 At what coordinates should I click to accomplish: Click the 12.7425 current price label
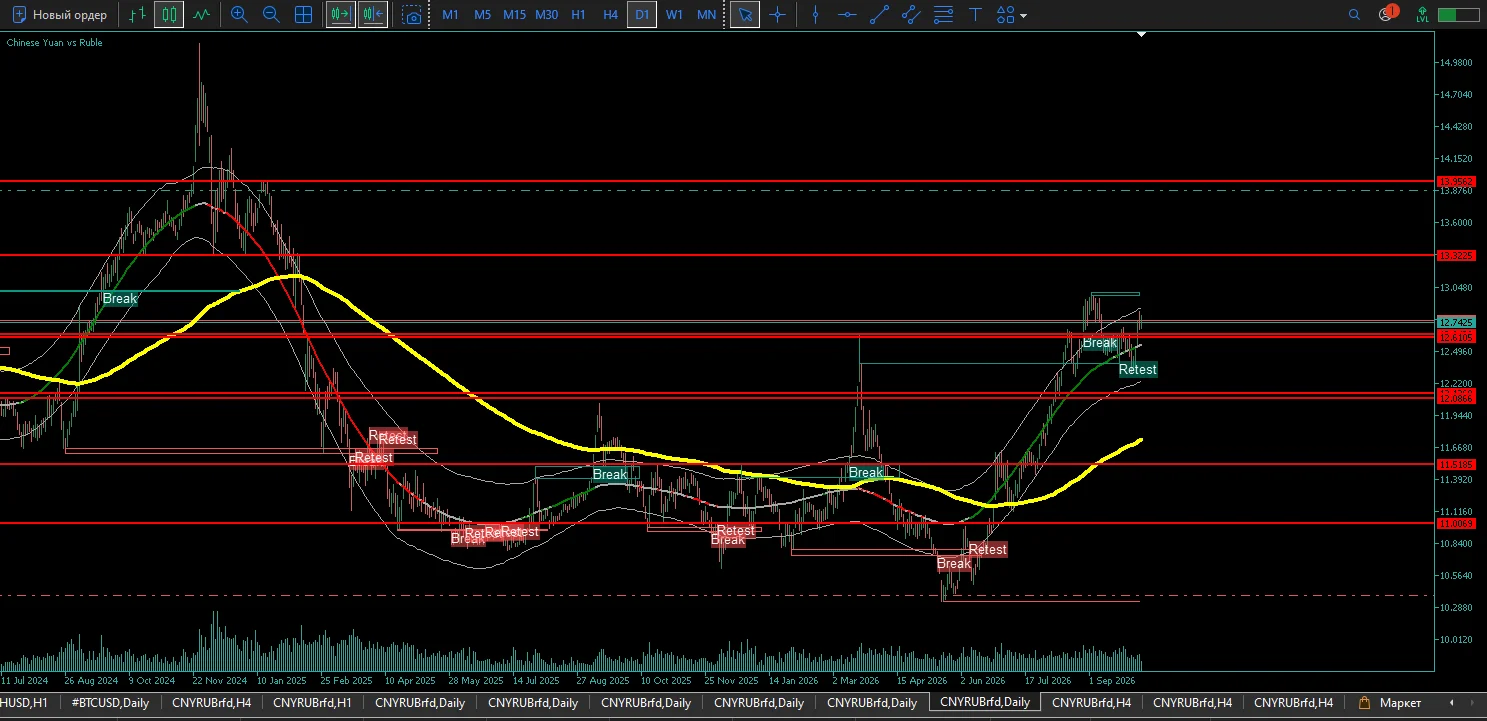point(1455,322)
